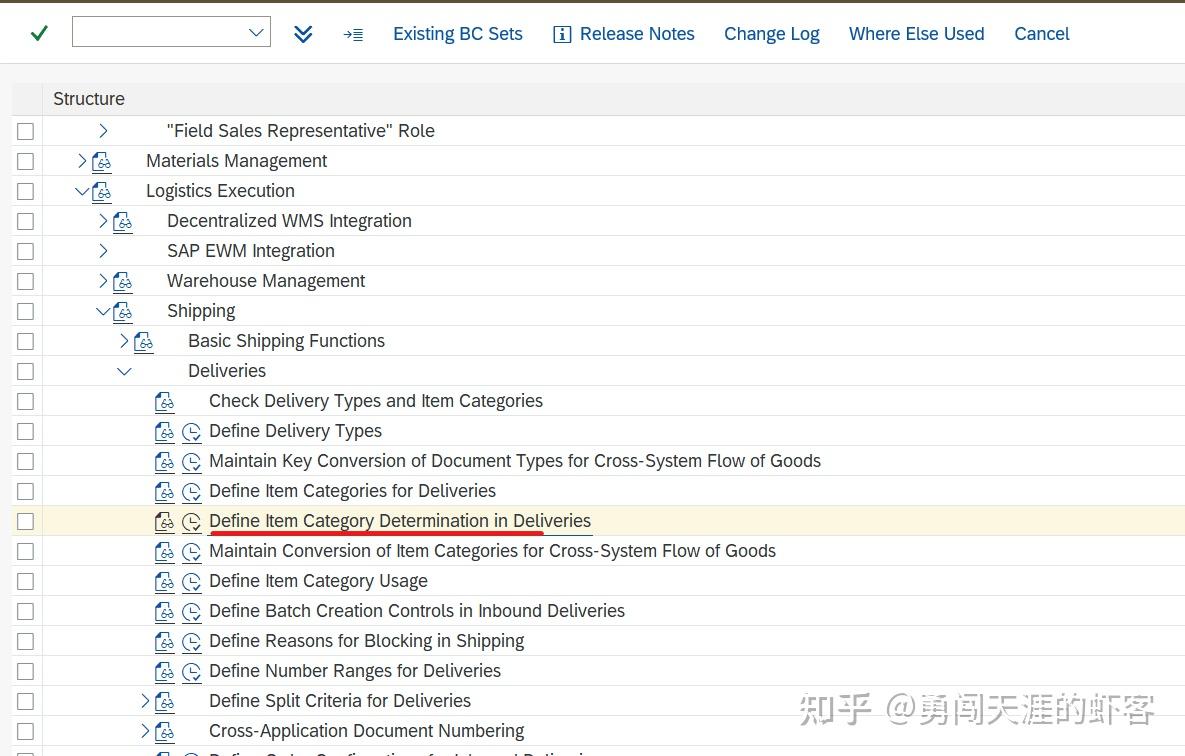
Task: Click documentation icon beside Warehouse Management
Action: (x=122, y=281)
